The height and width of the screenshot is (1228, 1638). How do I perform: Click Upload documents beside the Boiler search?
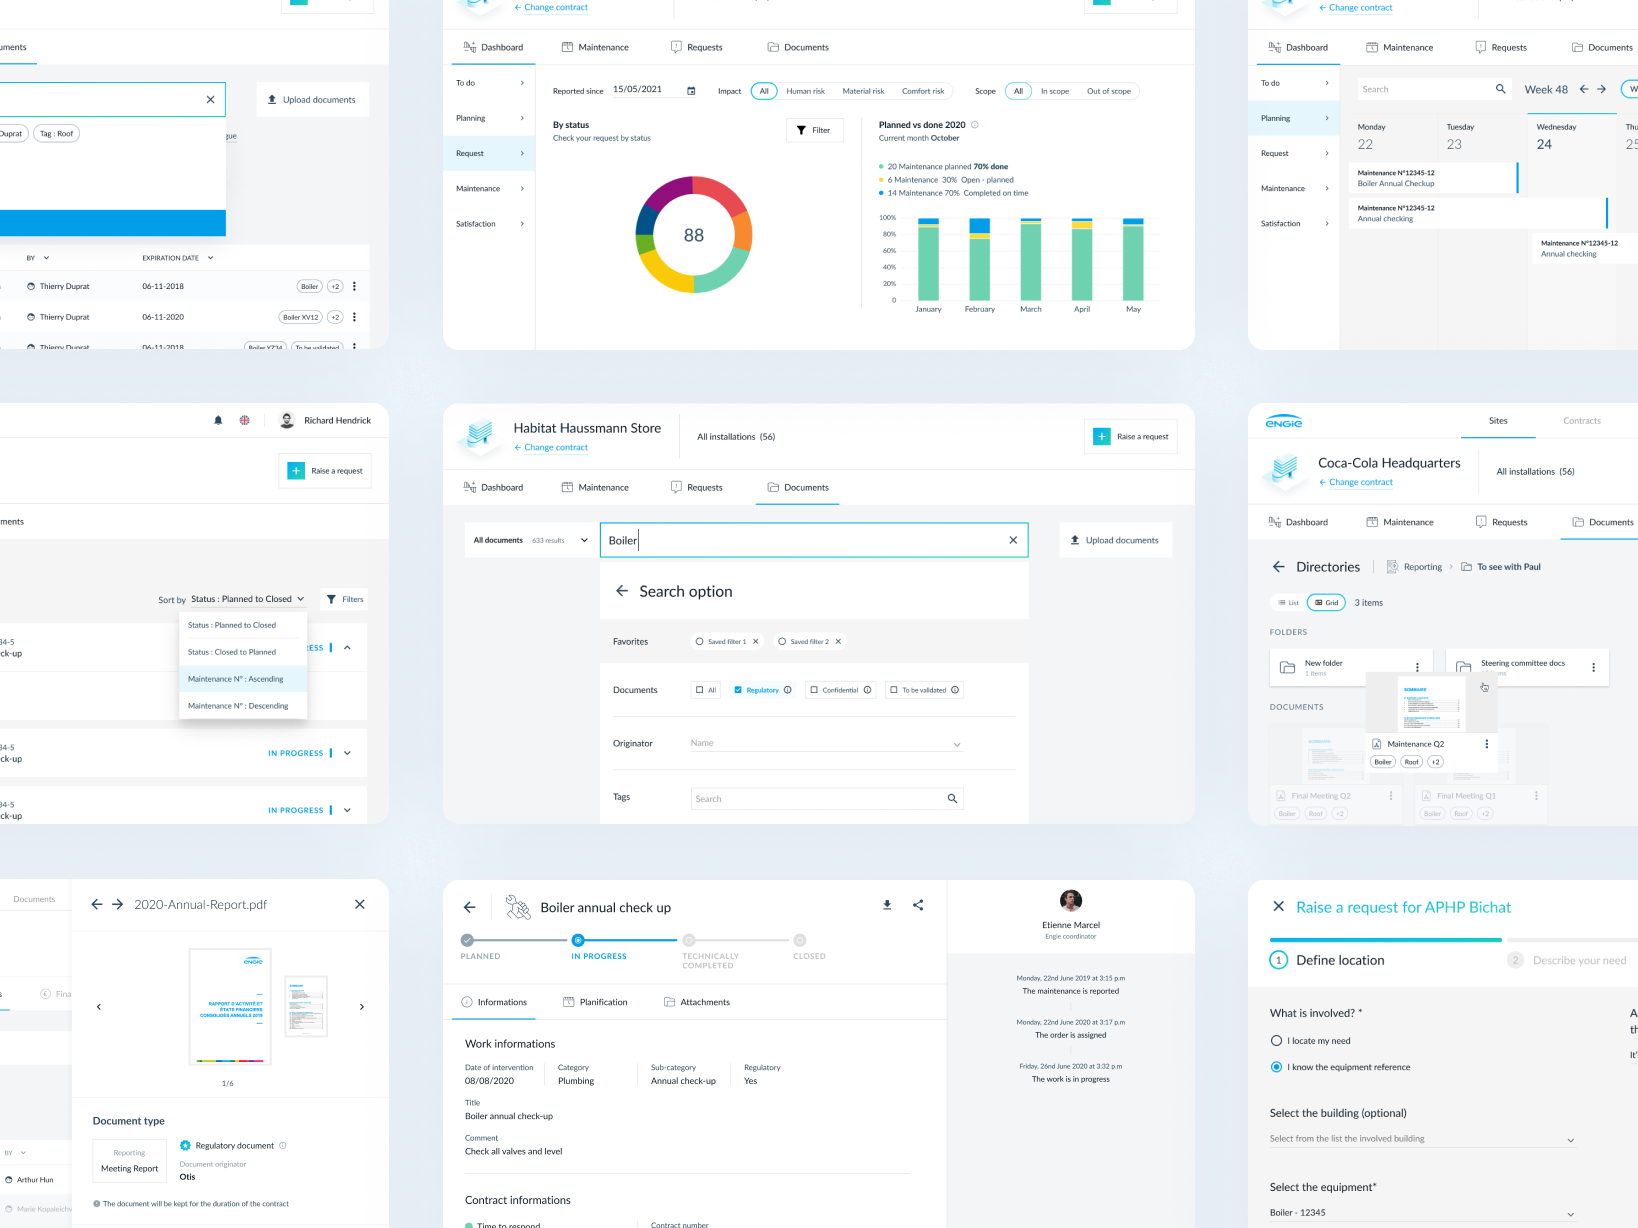(x=1115, y=540)
